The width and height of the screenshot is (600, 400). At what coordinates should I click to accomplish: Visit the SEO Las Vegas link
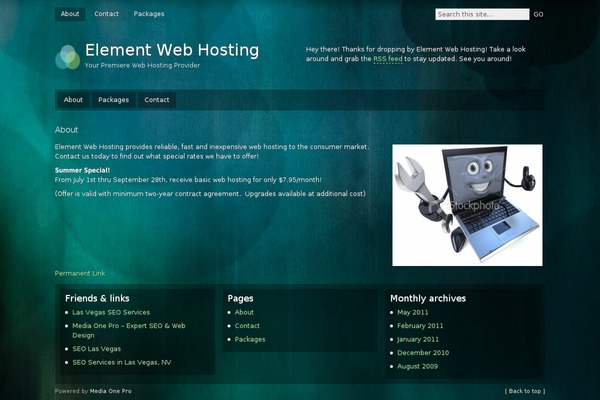[96, 349]
